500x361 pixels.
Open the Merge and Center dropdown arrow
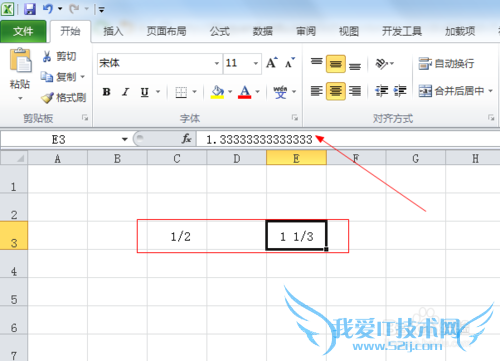point(490,91)
